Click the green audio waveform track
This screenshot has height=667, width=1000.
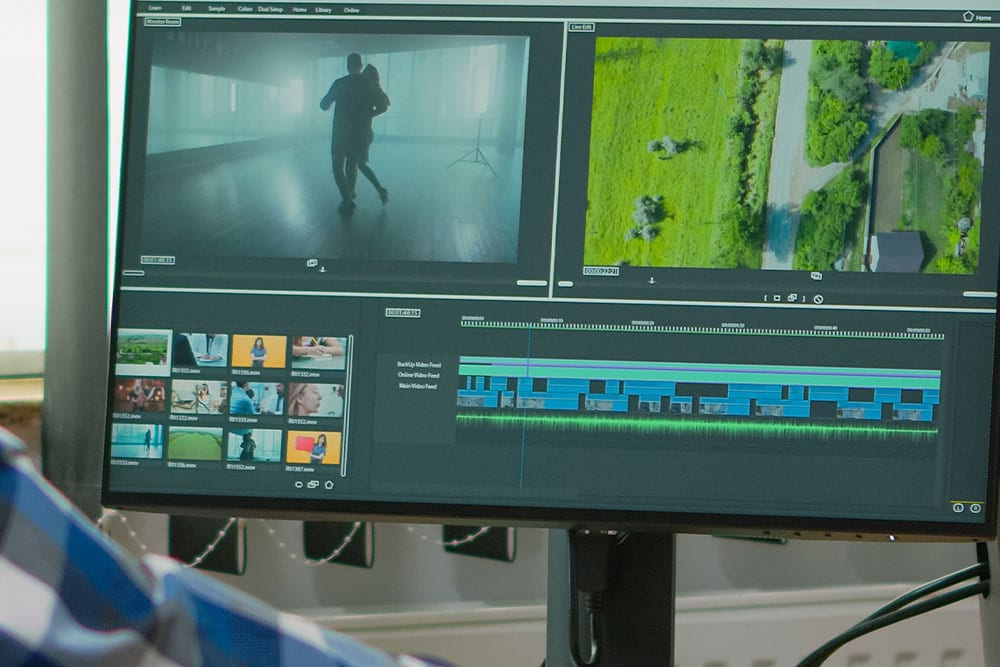[x=697, y=425]
